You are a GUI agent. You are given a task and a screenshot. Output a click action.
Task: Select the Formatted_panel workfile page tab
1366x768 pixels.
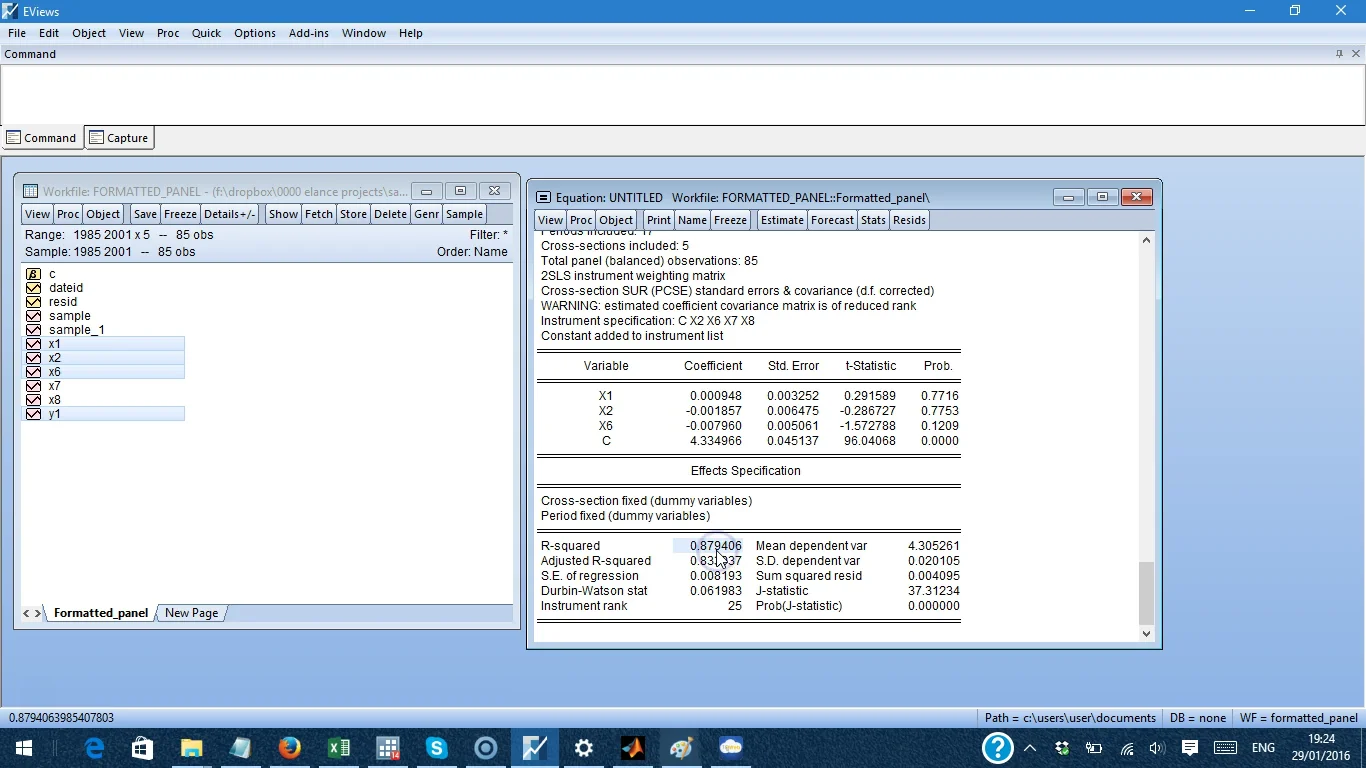pos(101,613)
